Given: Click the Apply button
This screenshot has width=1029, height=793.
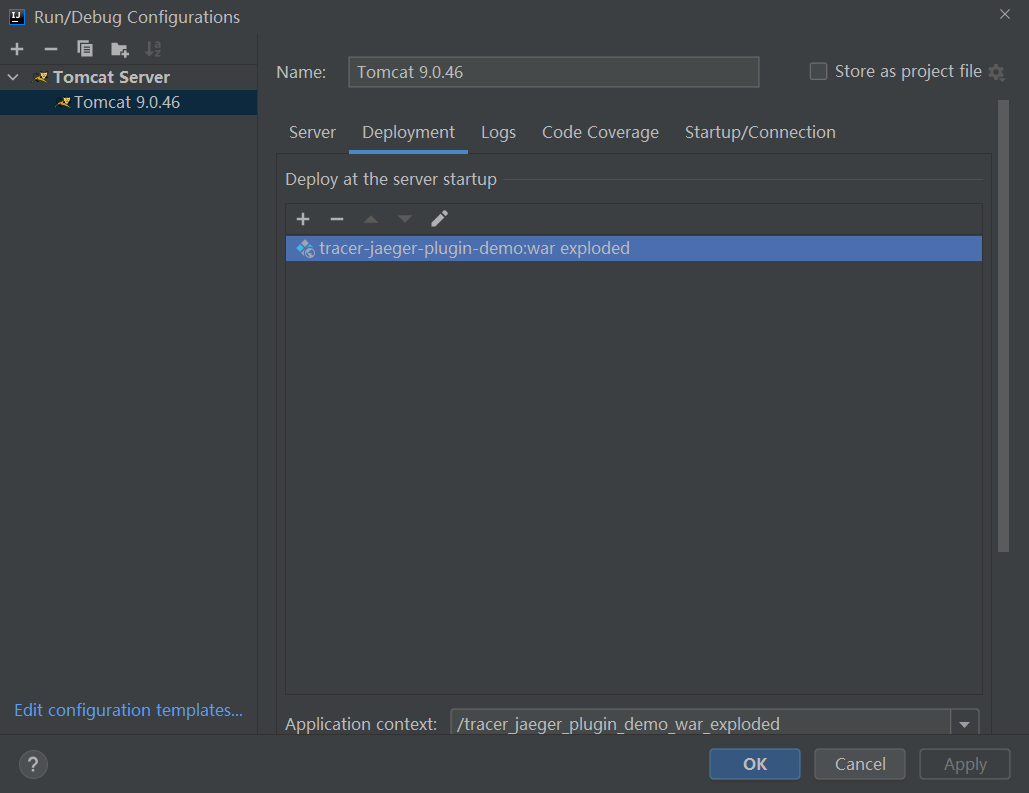Looking at the screenshot, I should (x=965, y=764).
